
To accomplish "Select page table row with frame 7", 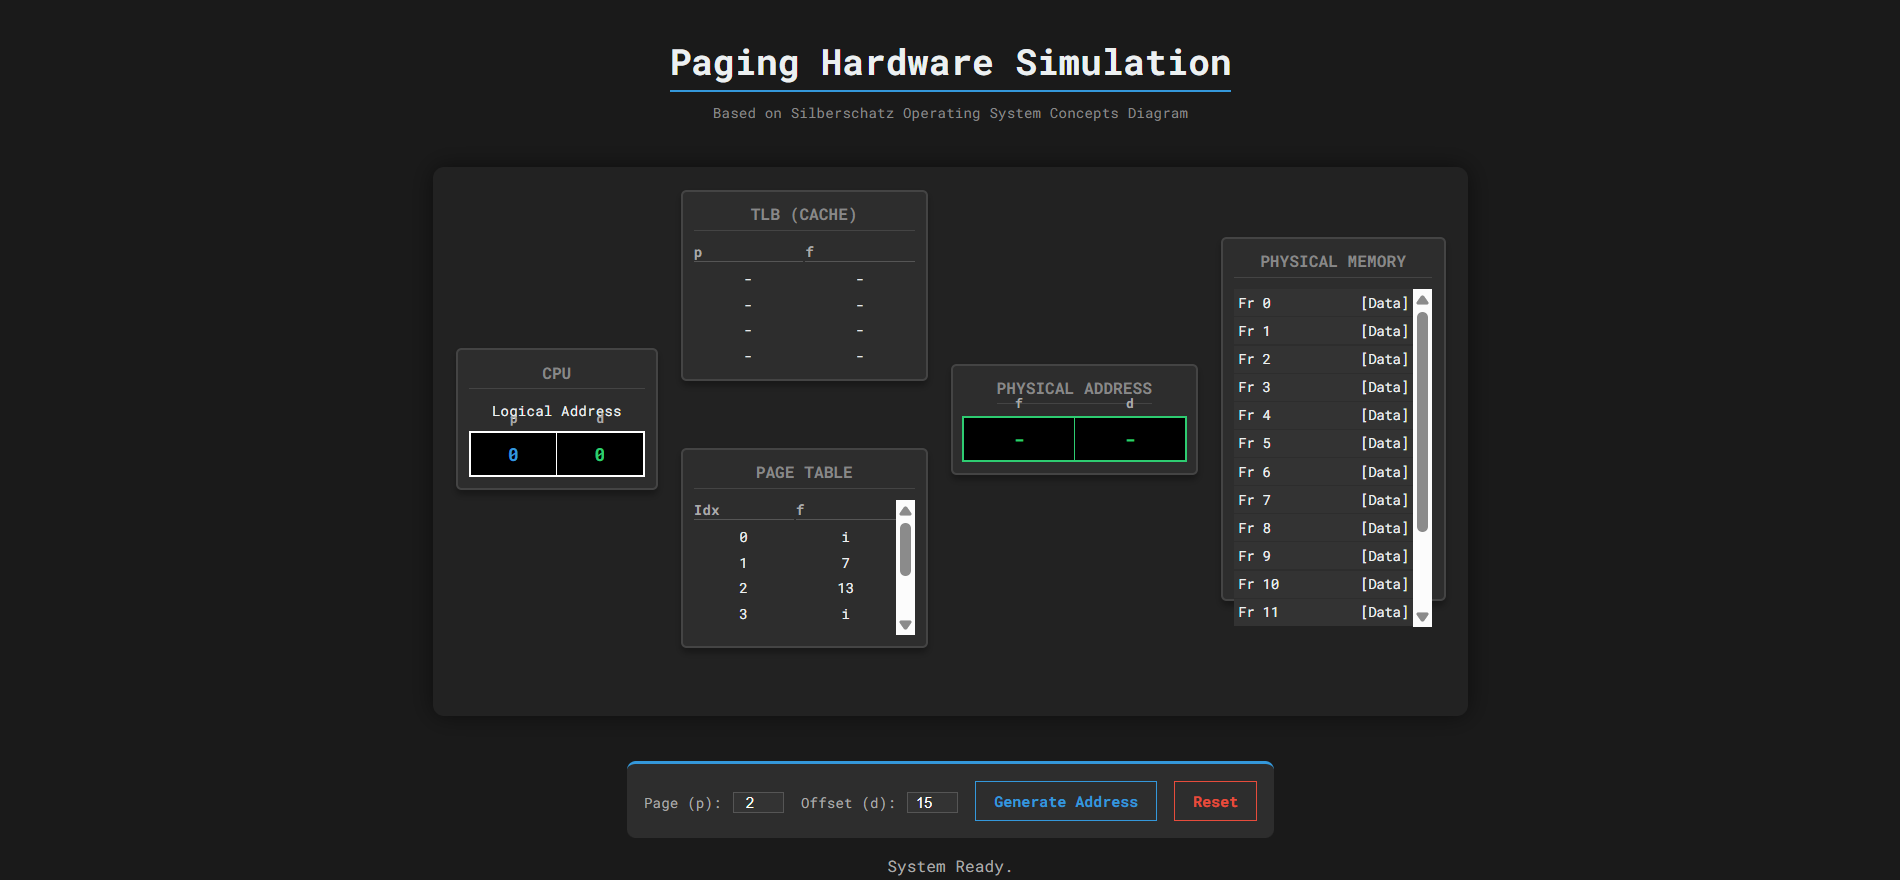I will pos(794,563).
